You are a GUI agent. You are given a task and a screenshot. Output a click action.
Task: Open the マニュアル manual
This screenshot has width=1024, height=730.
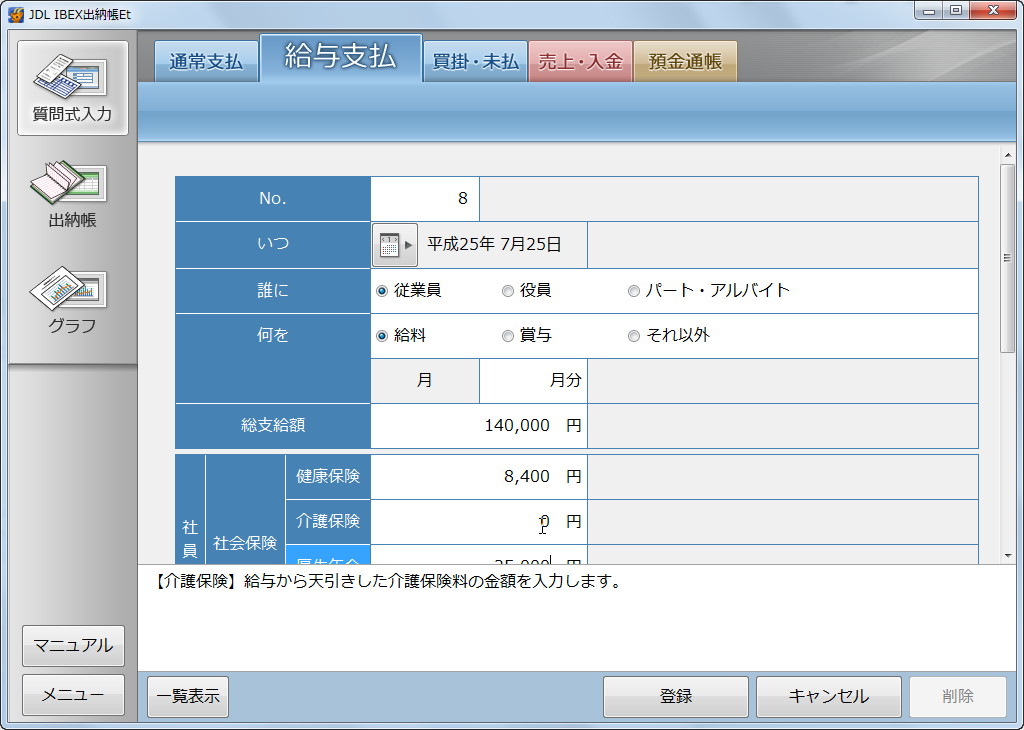[73, 646]
